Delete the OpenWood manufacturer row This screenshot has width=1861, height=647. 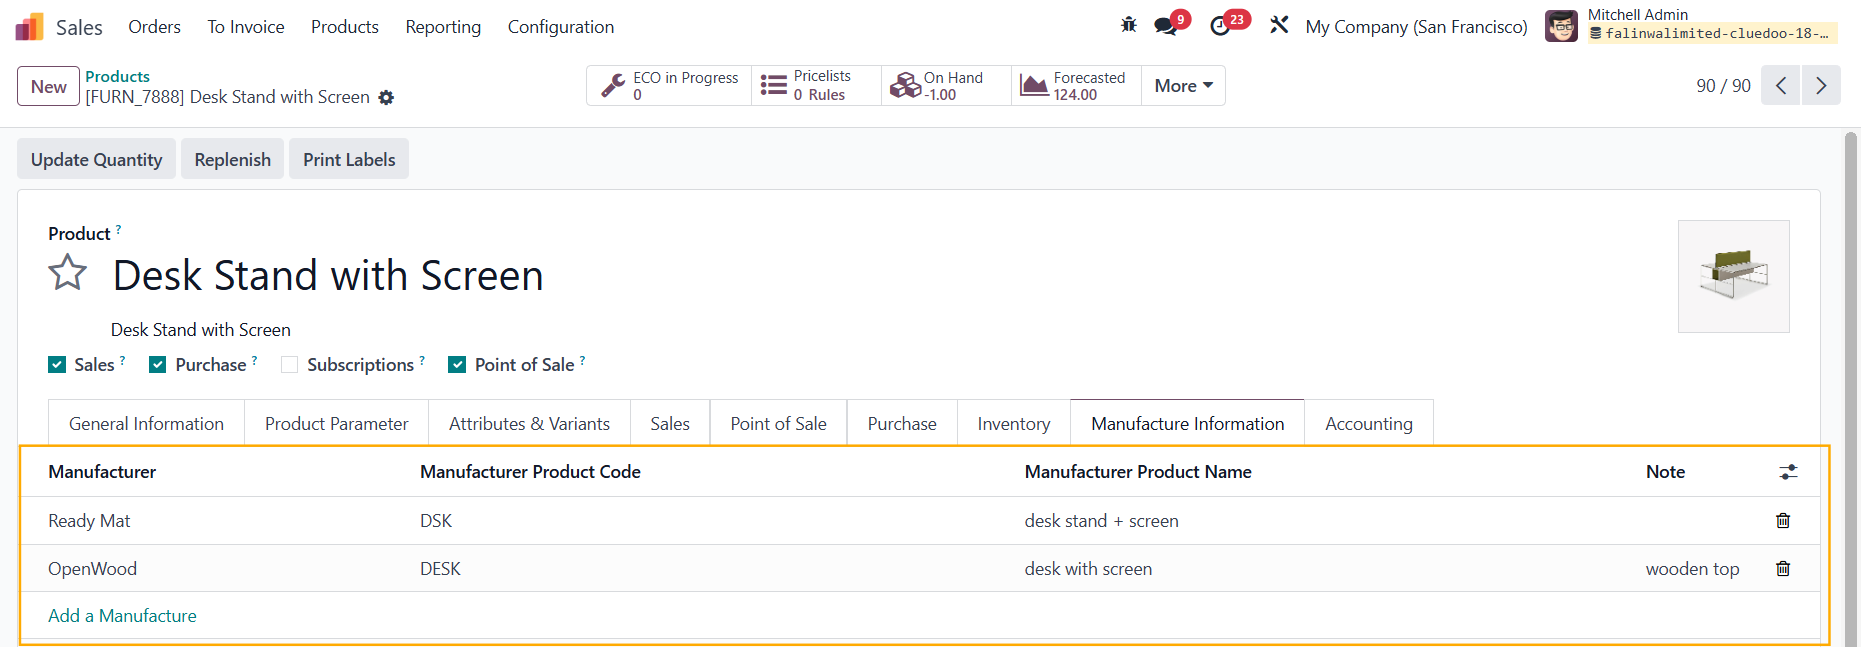tap(1782, 569)
